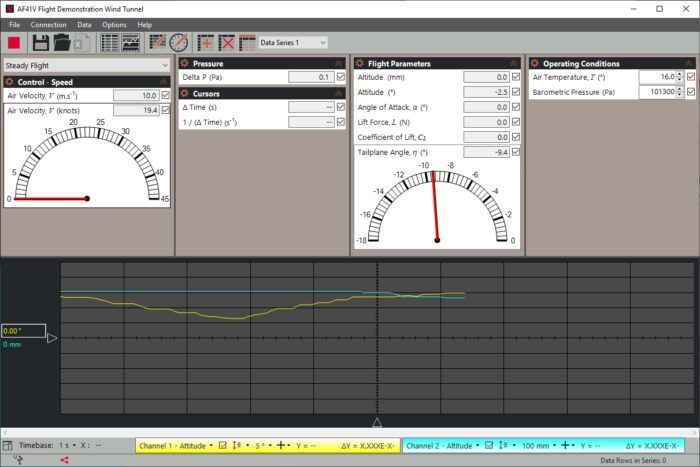
Task: Toggle the Air Temperature checkbox
Action: click(691, 77)
